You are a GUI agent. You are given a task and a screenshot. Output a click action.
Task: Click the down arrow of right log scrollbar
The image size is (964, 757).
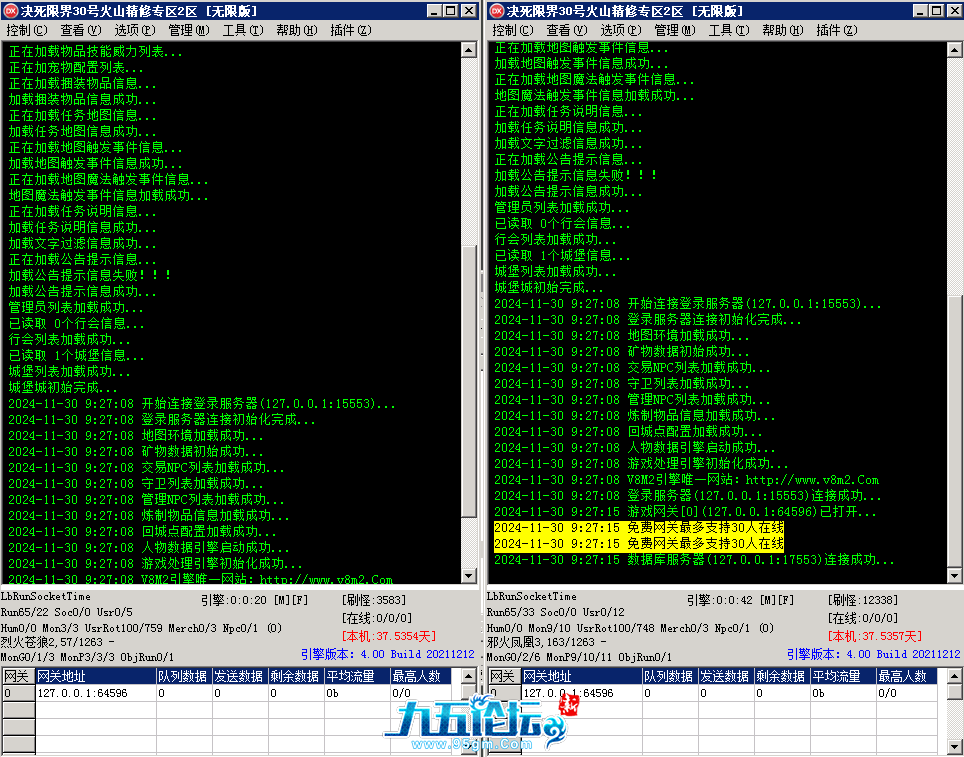point(956,577)
